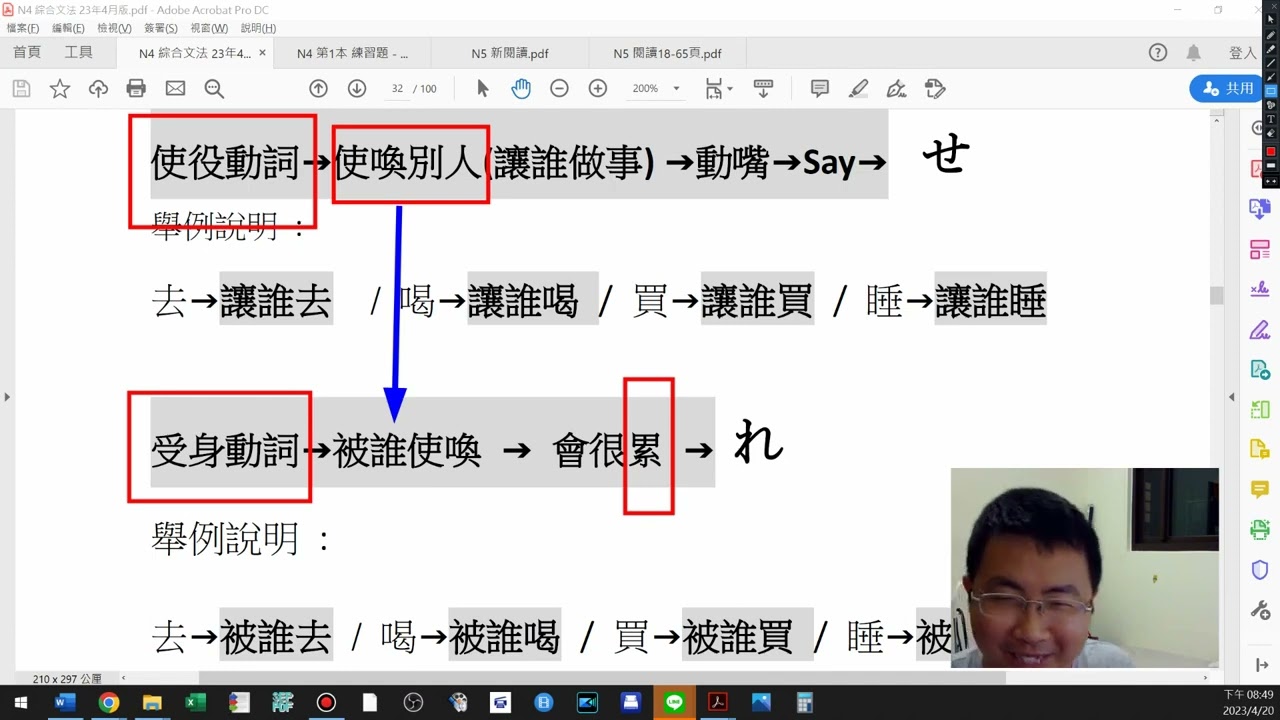Screen dimensions: 1280x720
Task: Activate the selection arrow tool
Action: (483, 89)
